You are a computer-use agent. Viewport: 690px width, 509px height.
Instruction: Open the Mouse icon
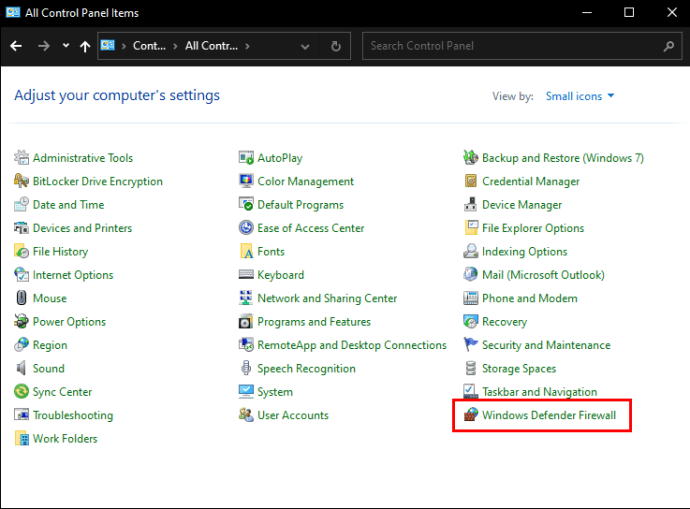(x=22, y=298)
